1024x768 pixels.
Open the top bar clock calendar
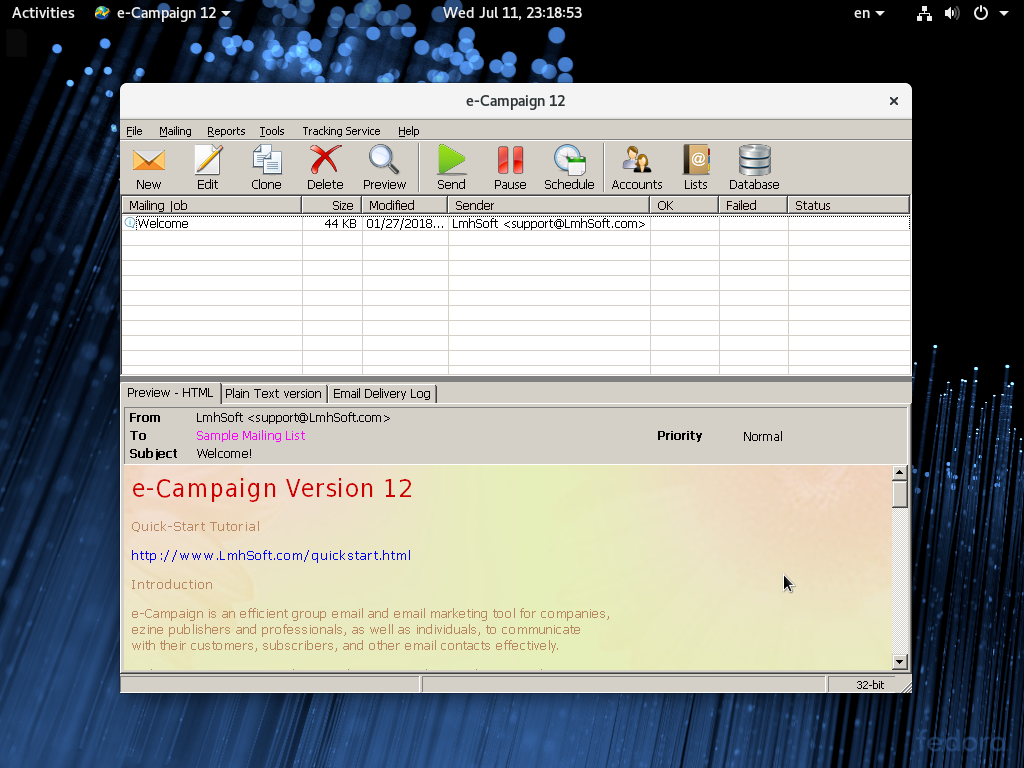tap(512, 13)
